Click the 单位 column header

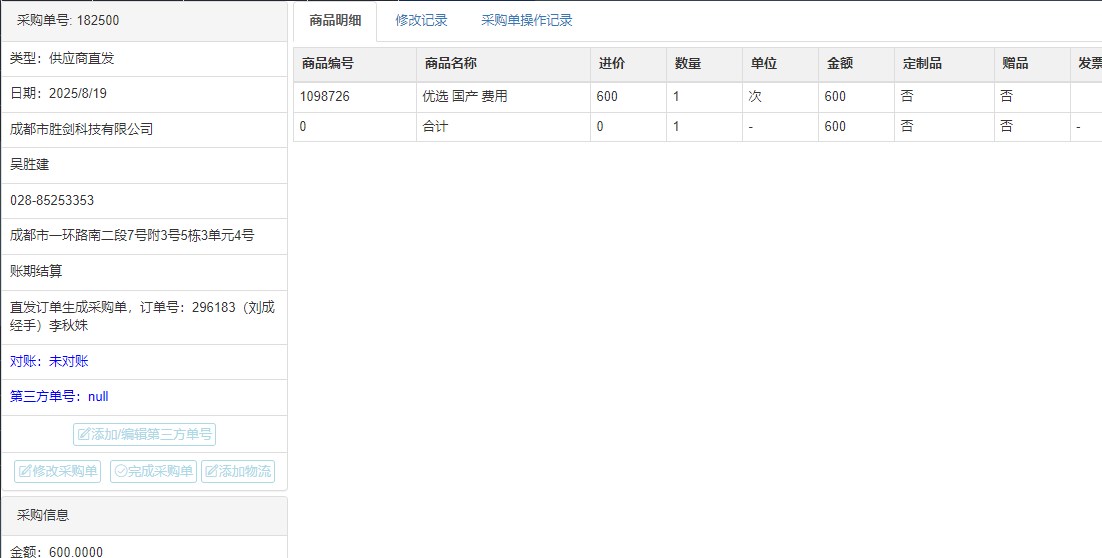tap(780, 64)
